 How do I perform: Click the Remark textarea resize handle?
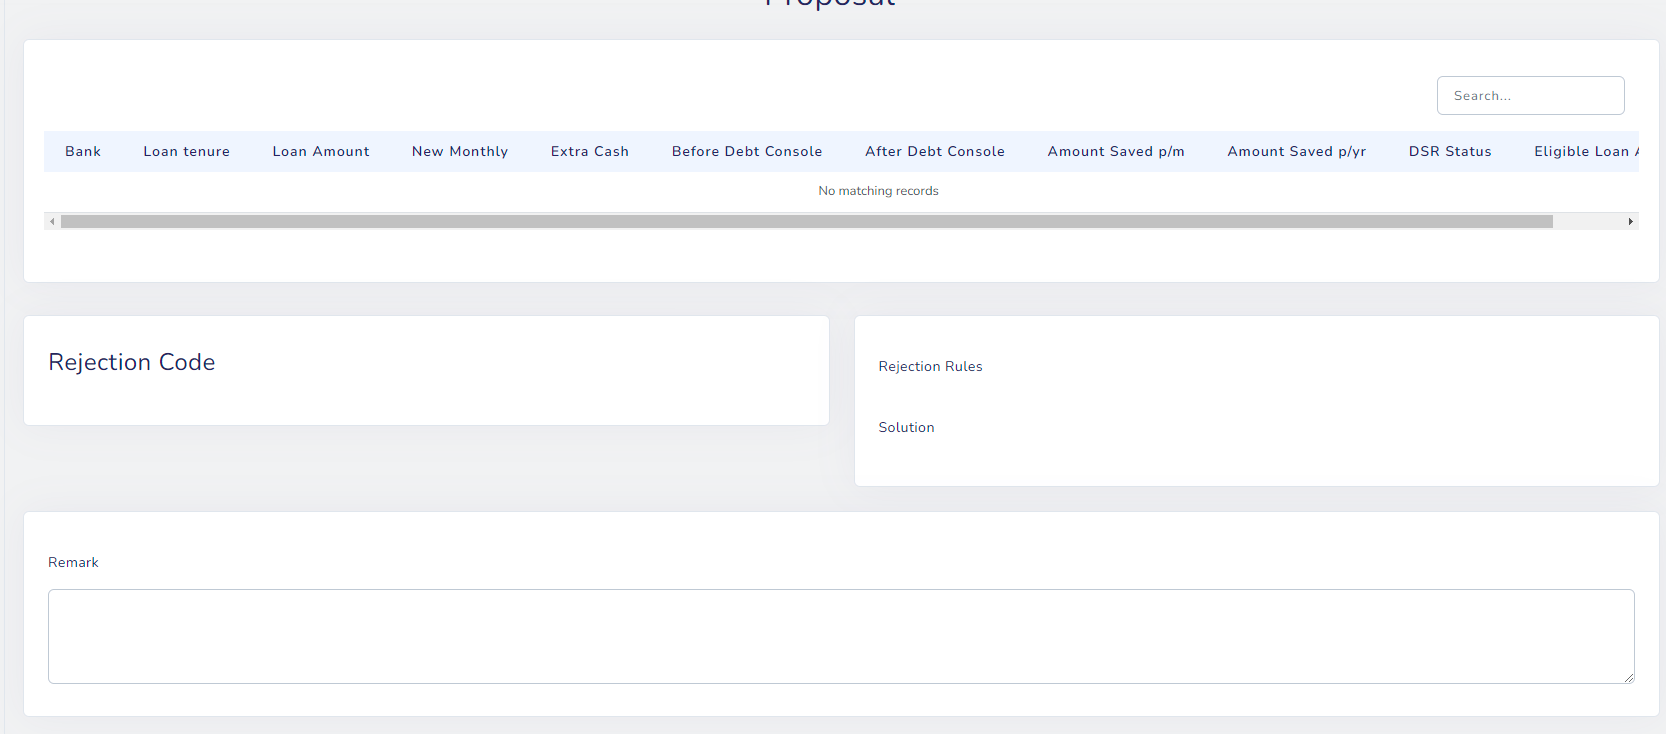(x=1628, y=678)
